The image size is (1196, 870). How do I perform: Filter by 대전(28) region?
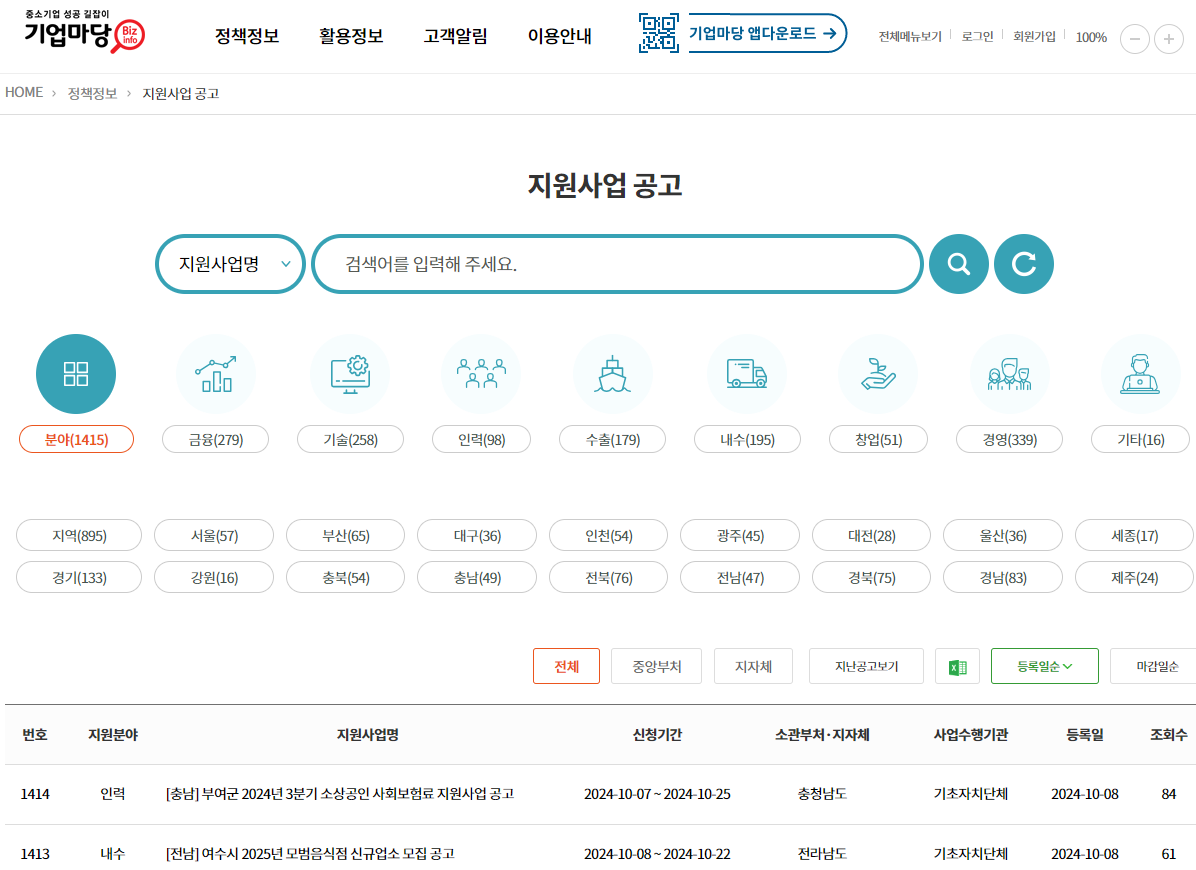coord(872,535)
